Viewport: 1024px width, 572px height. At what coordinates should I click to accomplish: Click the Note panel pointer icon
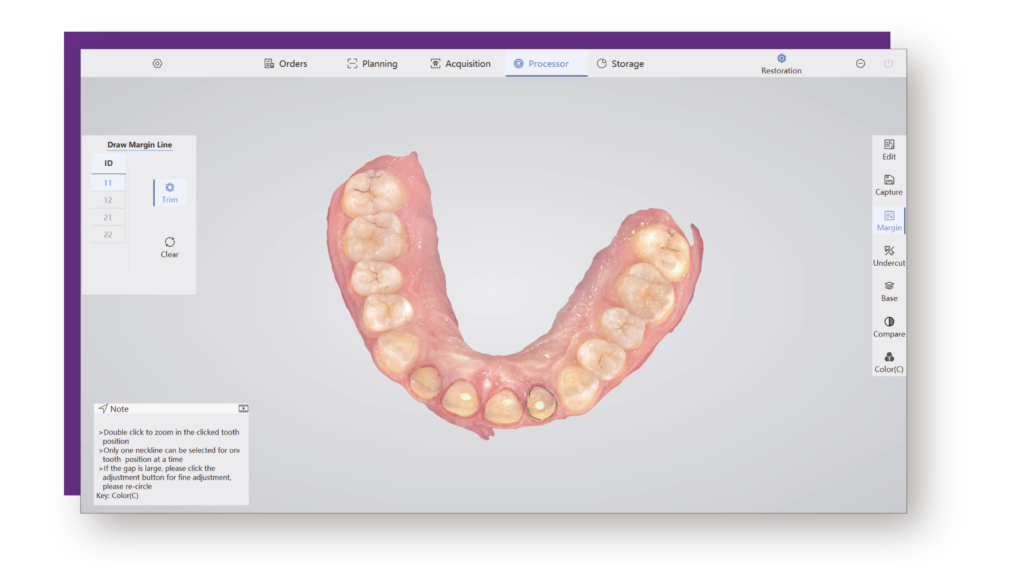pos(103,408)
